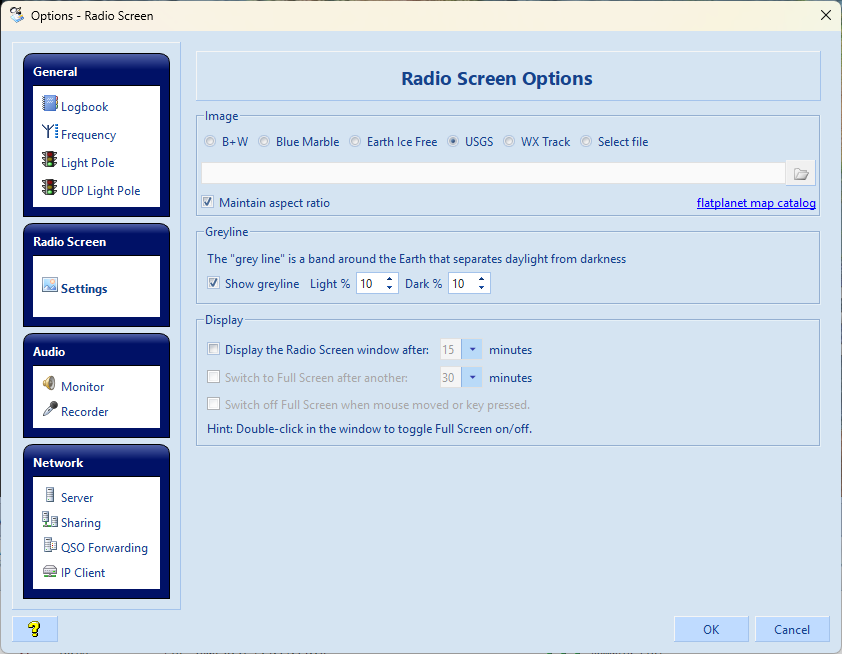842x654 pixels.
Task: Open Light Pole traffic light icon
Action: (x=50, y=160)
